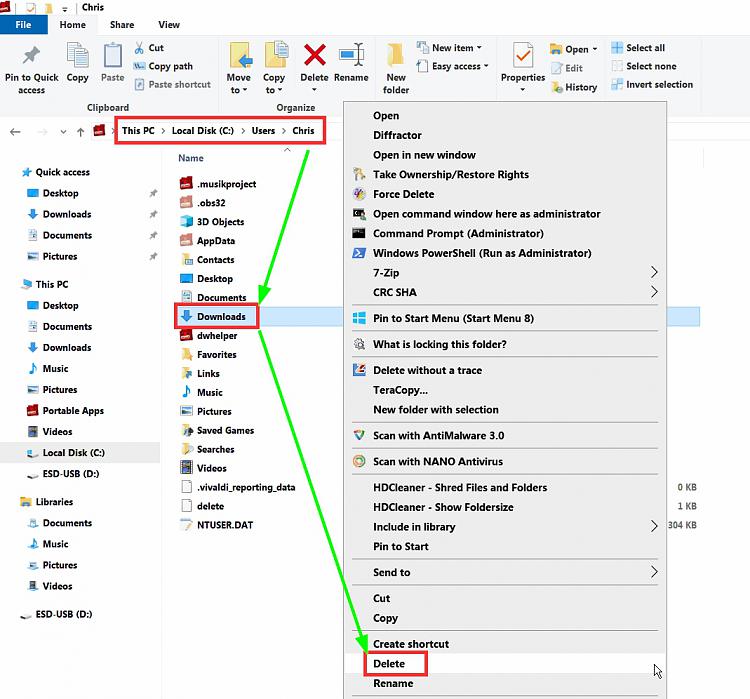Click Local Disk (C:) in breadcrumb
The image size is (750, 699).
tap(203, 131)
